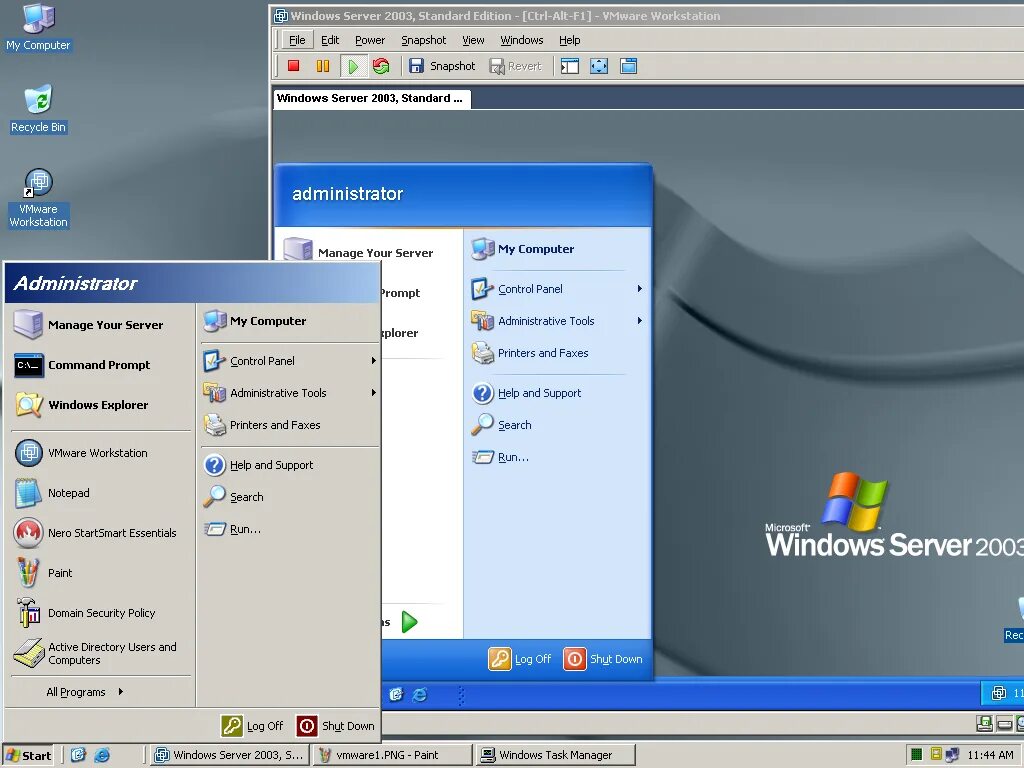
Task: Click the Reset icon in VMware toolbar
Action: (381, 66)
